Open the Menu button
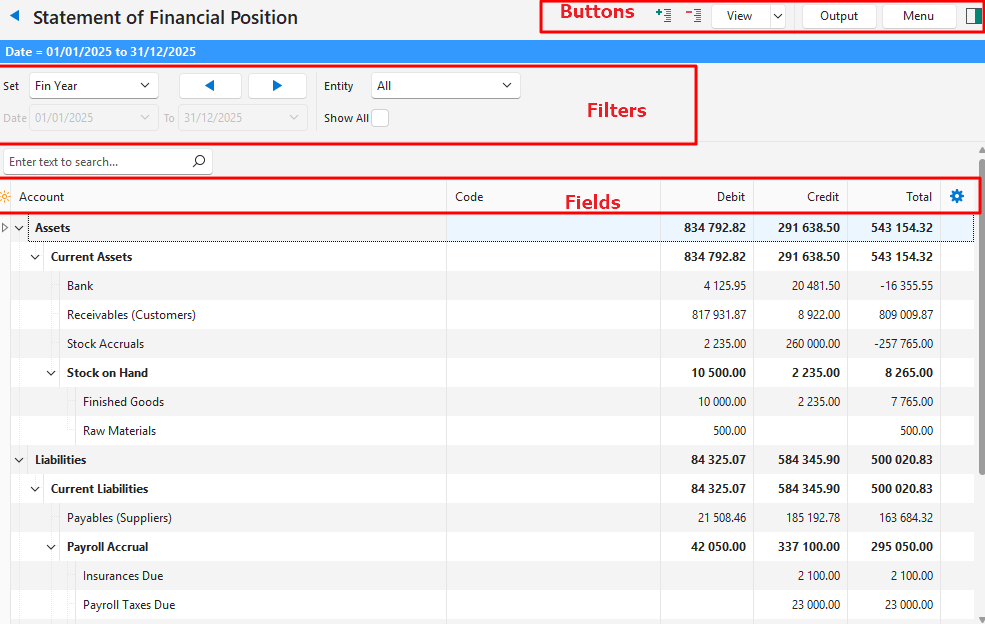 tap(918, 16)
